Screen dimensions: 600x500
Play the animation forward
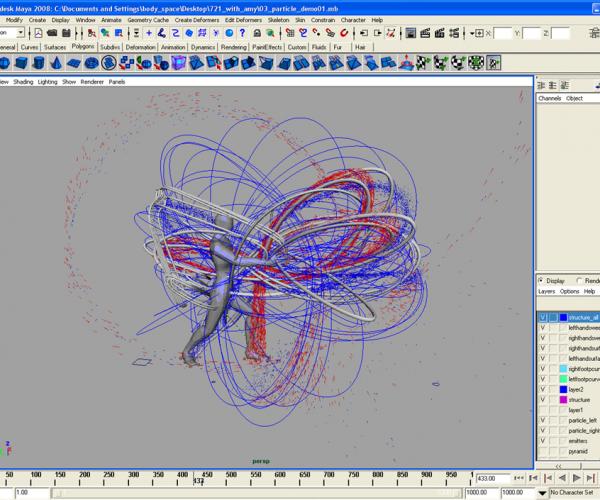tap(576, 478)
